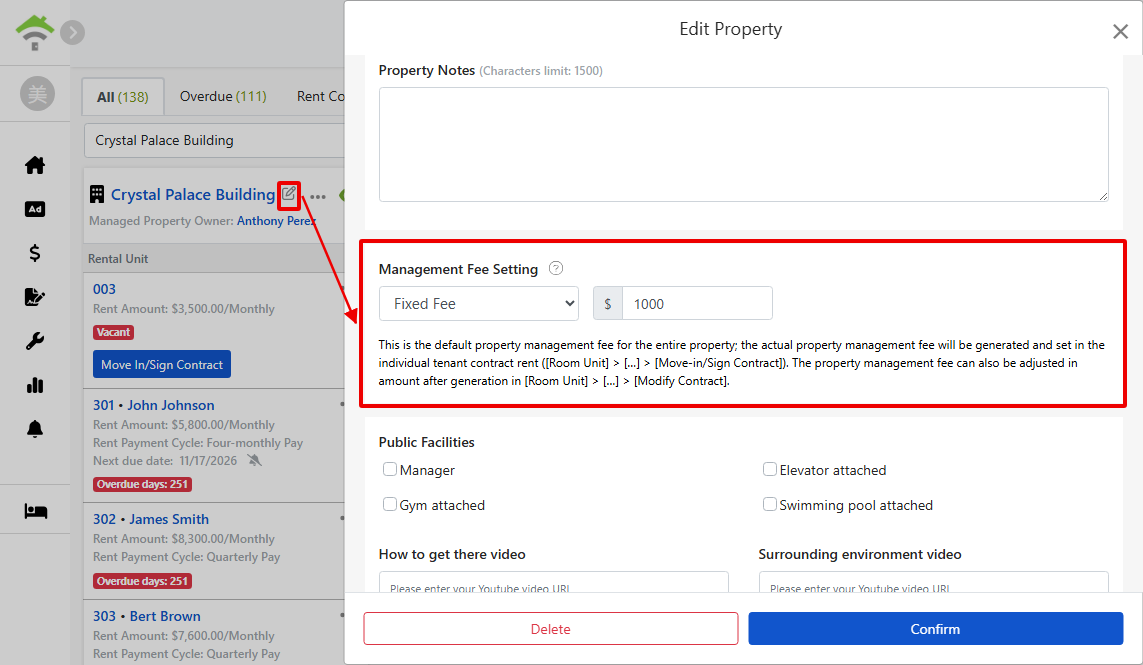Click the Rent Amount $5,800.00/Monthly text
Viewport: 1143px width, 665px height.
point(184,425)
